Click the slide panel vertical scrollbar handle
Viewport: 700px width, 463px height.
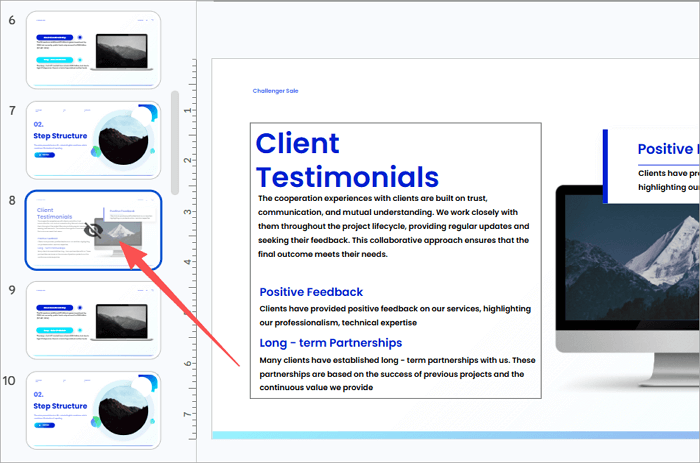point(176,142)
